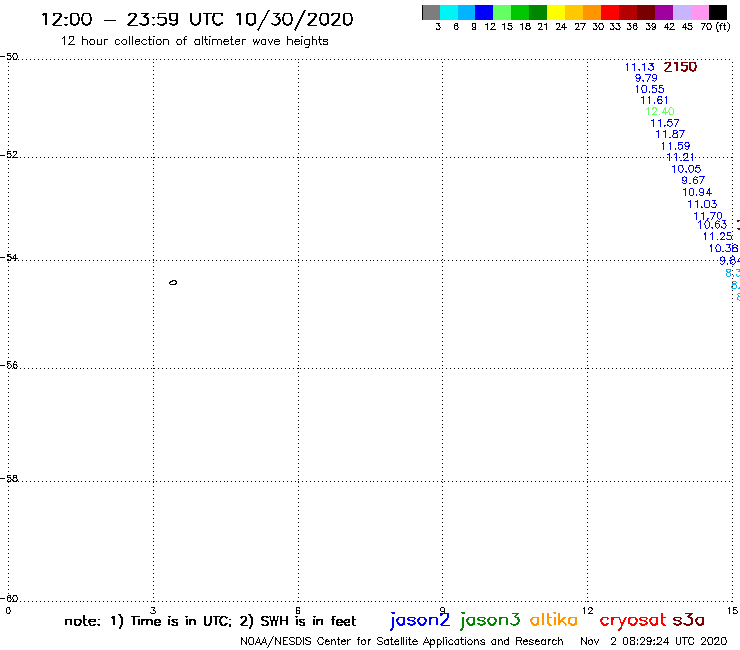Image resolution: width=740 pixels, height=650 pixels.
Task: Click the light green legend swatch
Action: pos(502,12)
